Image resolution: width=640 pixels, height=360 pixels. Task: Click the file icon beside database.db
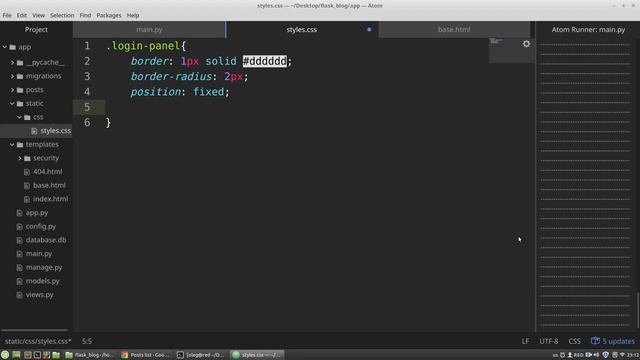pos(19,240)
